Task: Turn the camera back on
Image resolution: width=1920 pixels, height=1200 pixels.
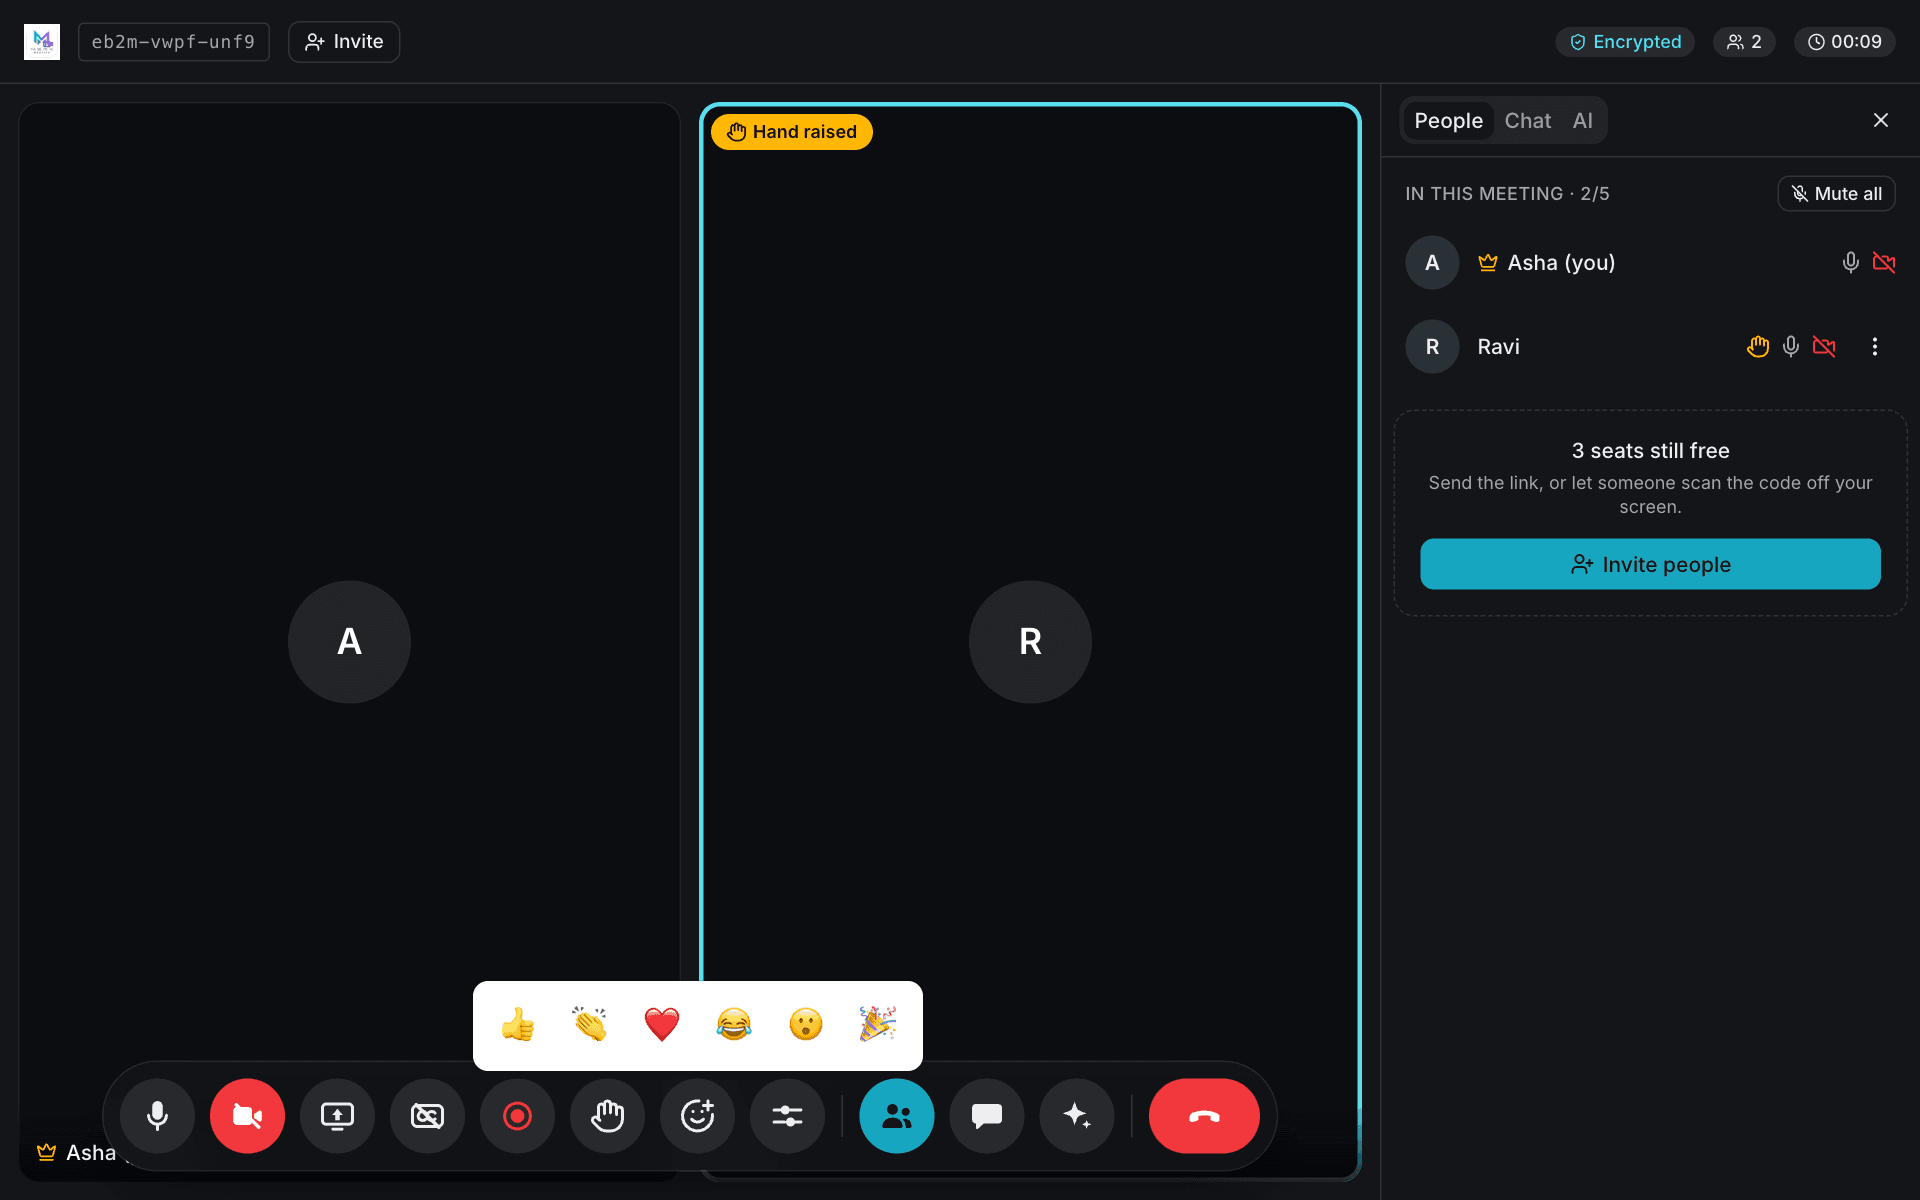Action: (x=247, y=1116)
